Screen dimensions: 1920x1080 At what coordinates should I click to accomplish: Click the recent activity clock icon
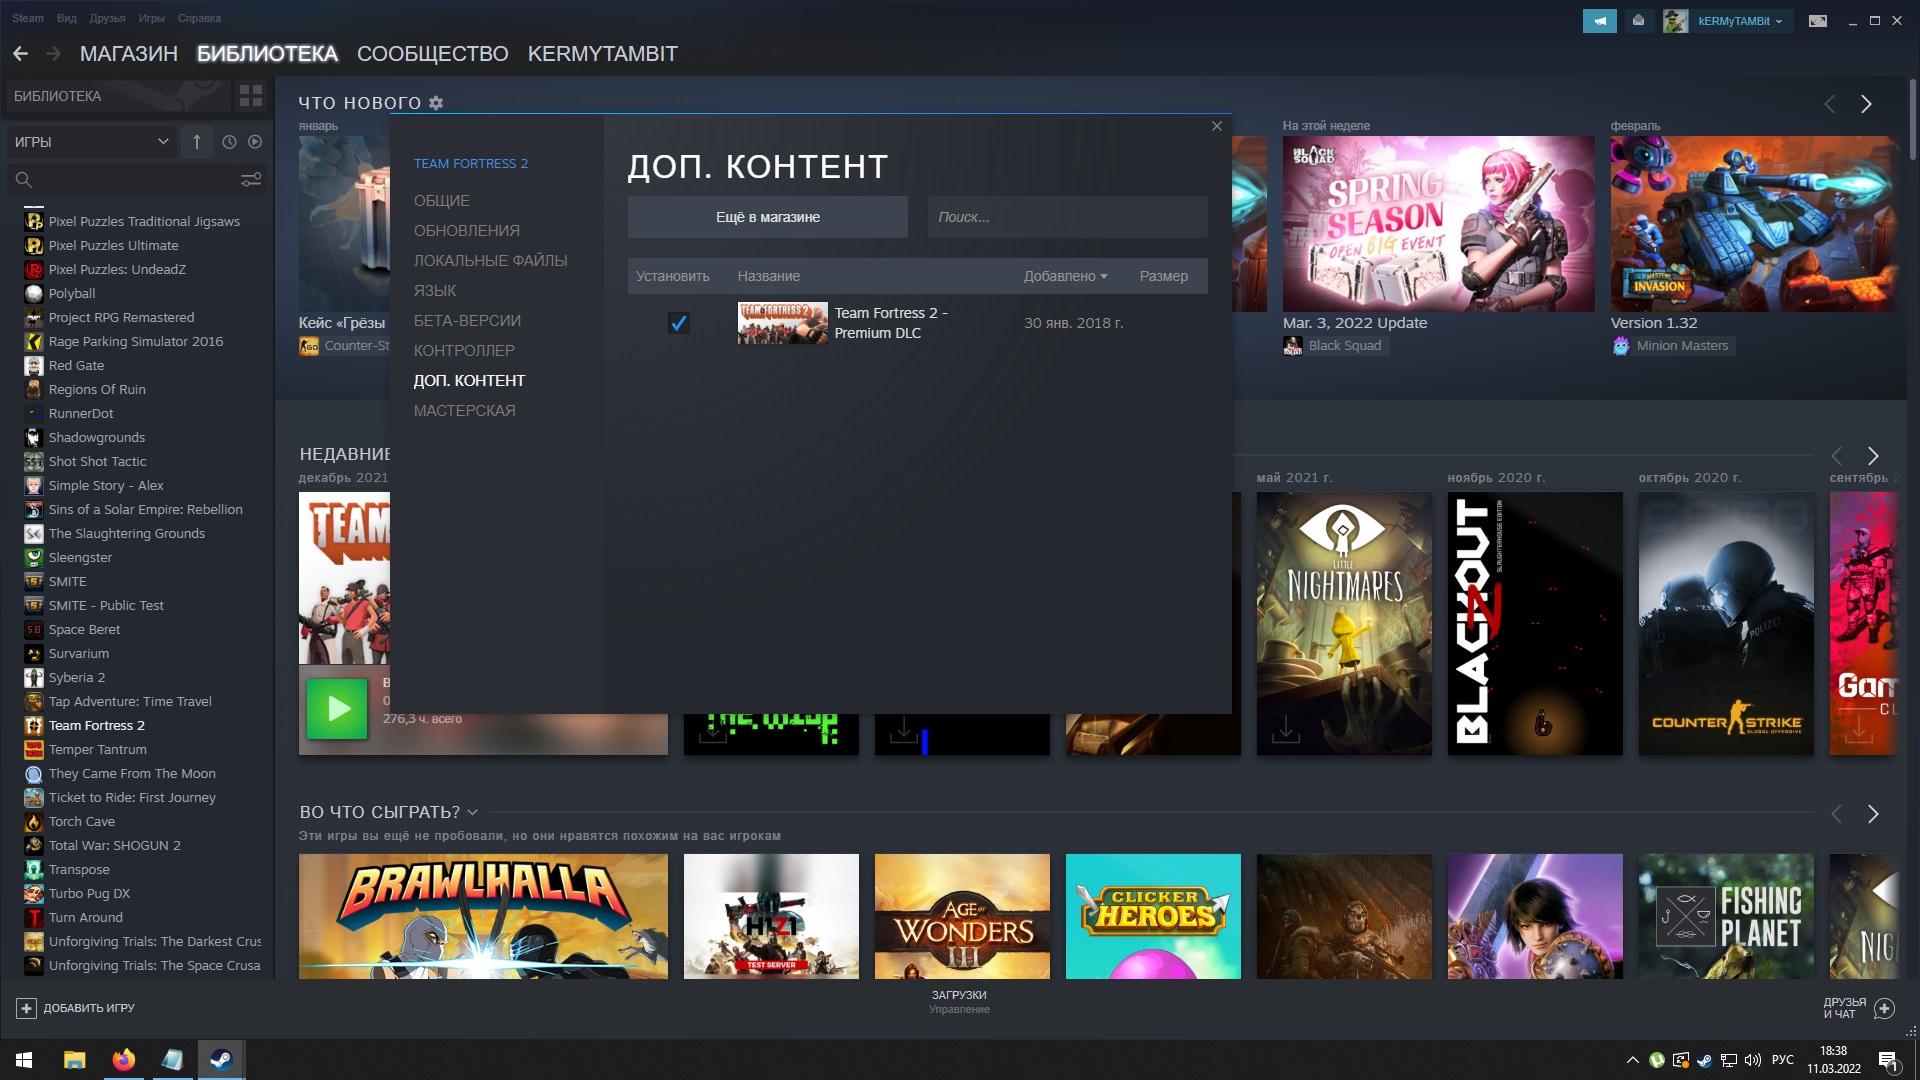pos(229,142)
